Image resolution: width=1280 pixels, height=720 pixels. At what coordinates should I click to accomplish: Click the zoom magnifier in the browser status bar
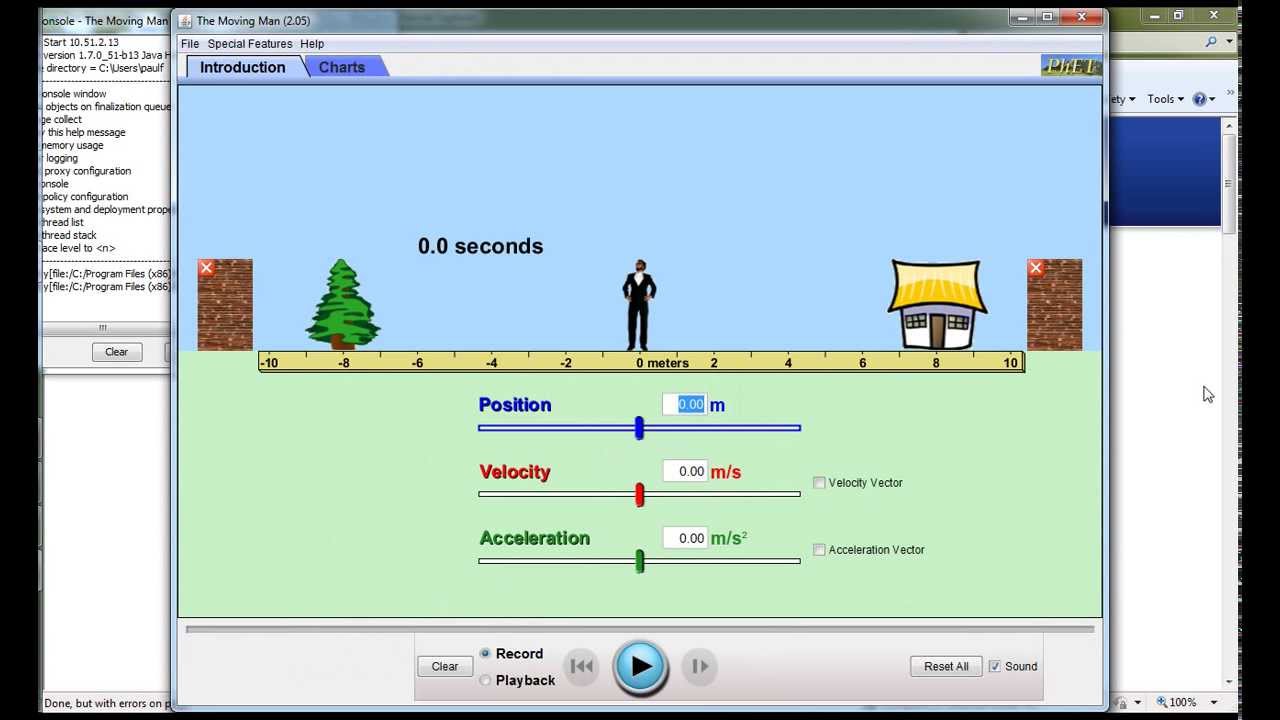1161,702
